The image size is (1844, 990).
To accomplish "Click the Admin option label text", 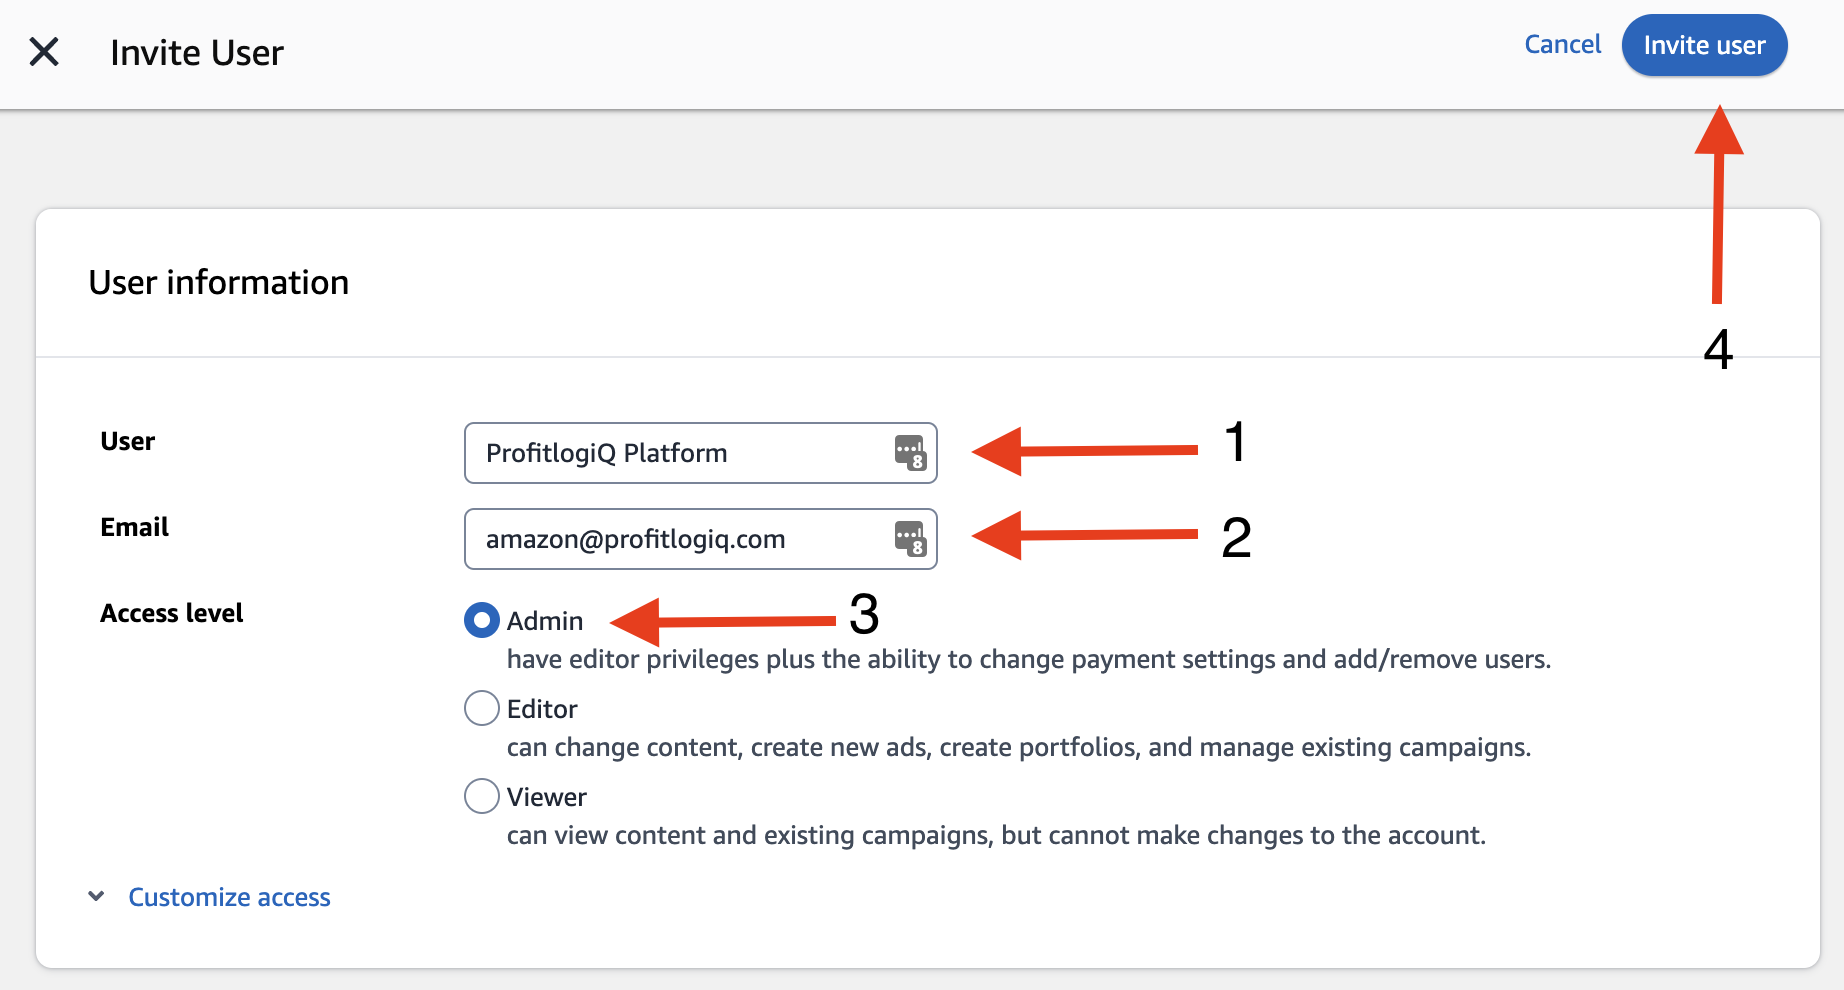I will [x=545, y=621].
